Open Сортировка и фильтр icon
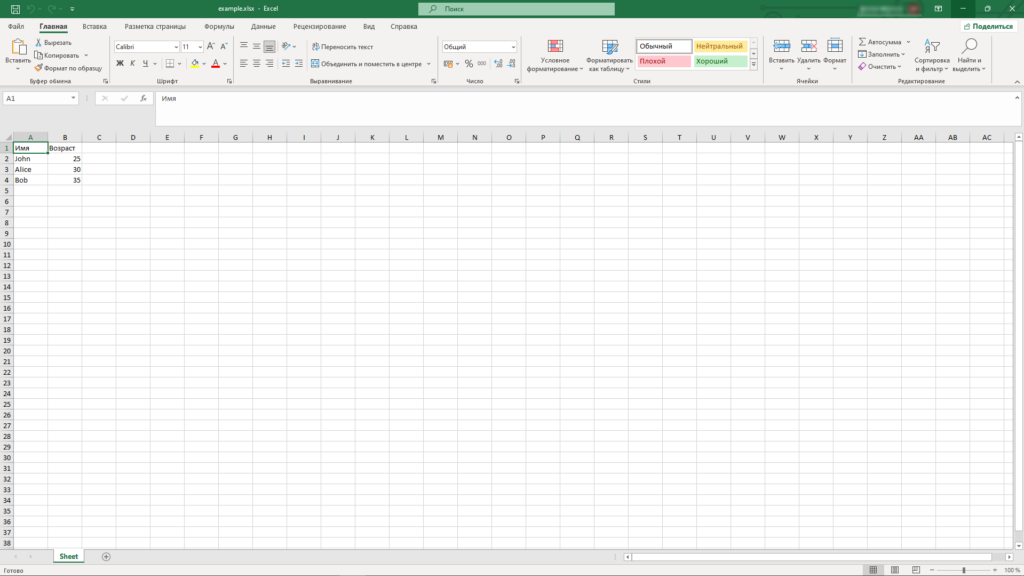Viewport: 1024px width, 576px height. point(930,54)
